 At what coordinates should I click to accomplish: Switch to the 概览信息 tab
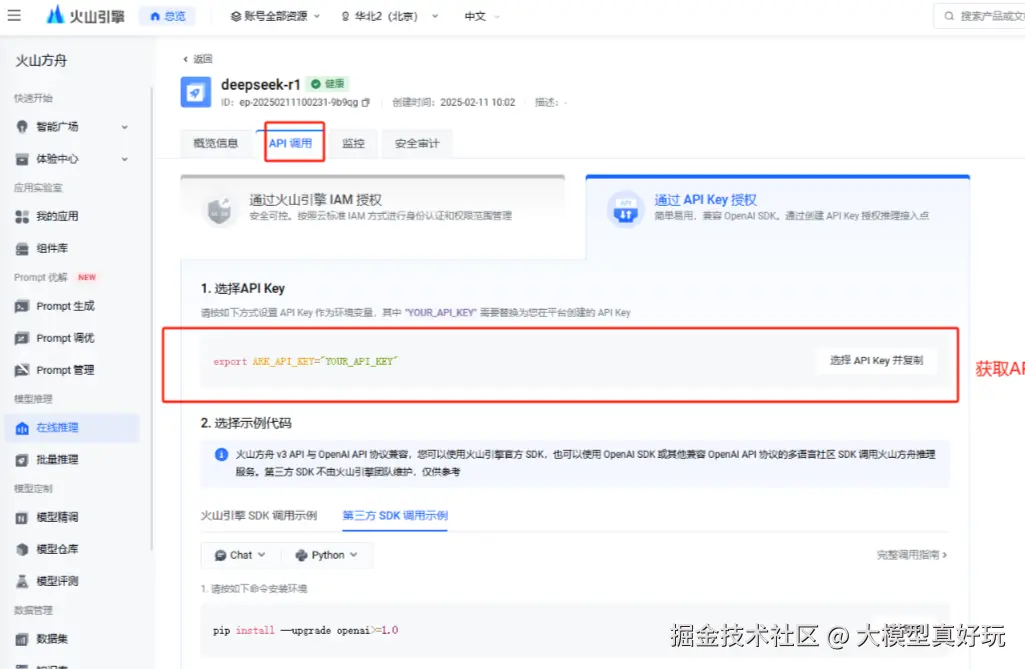coord(216,143)
